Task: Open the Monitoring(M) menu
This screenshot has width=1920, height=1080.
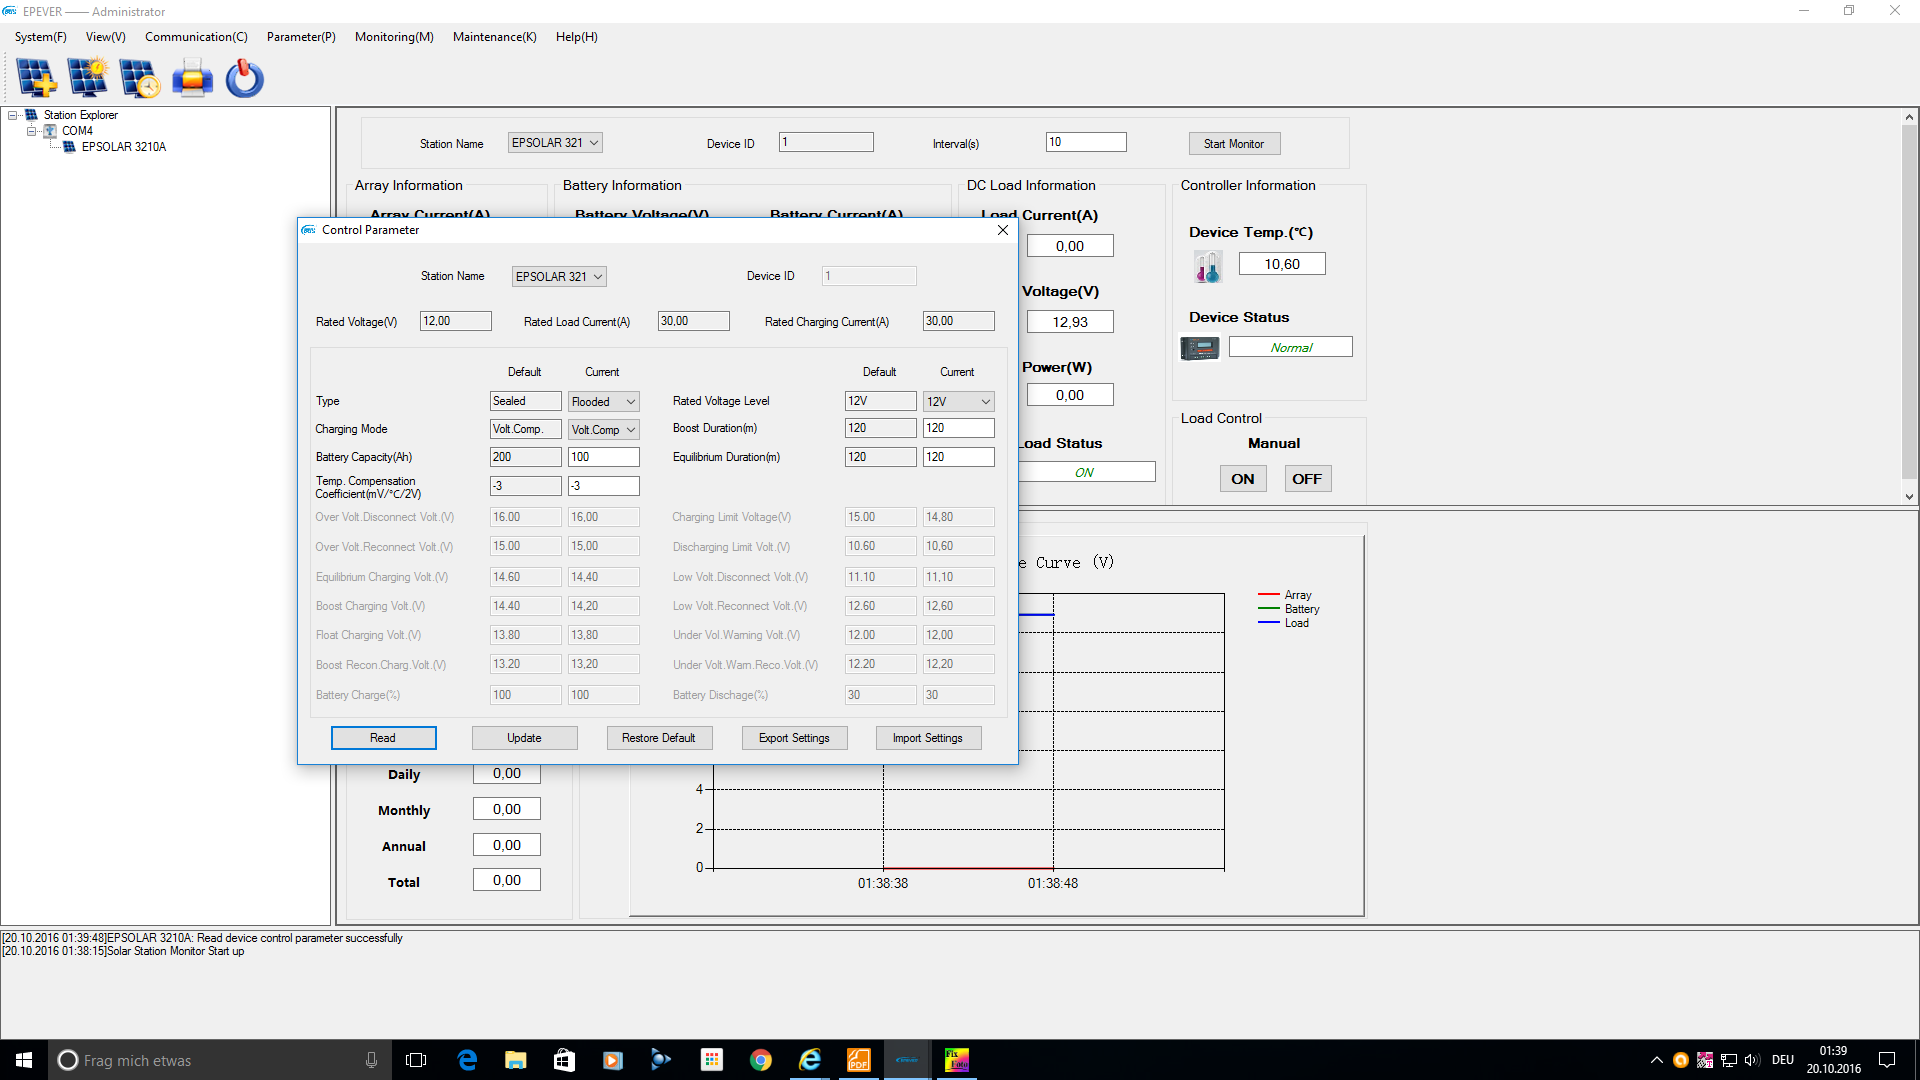Action: (394, 37)
